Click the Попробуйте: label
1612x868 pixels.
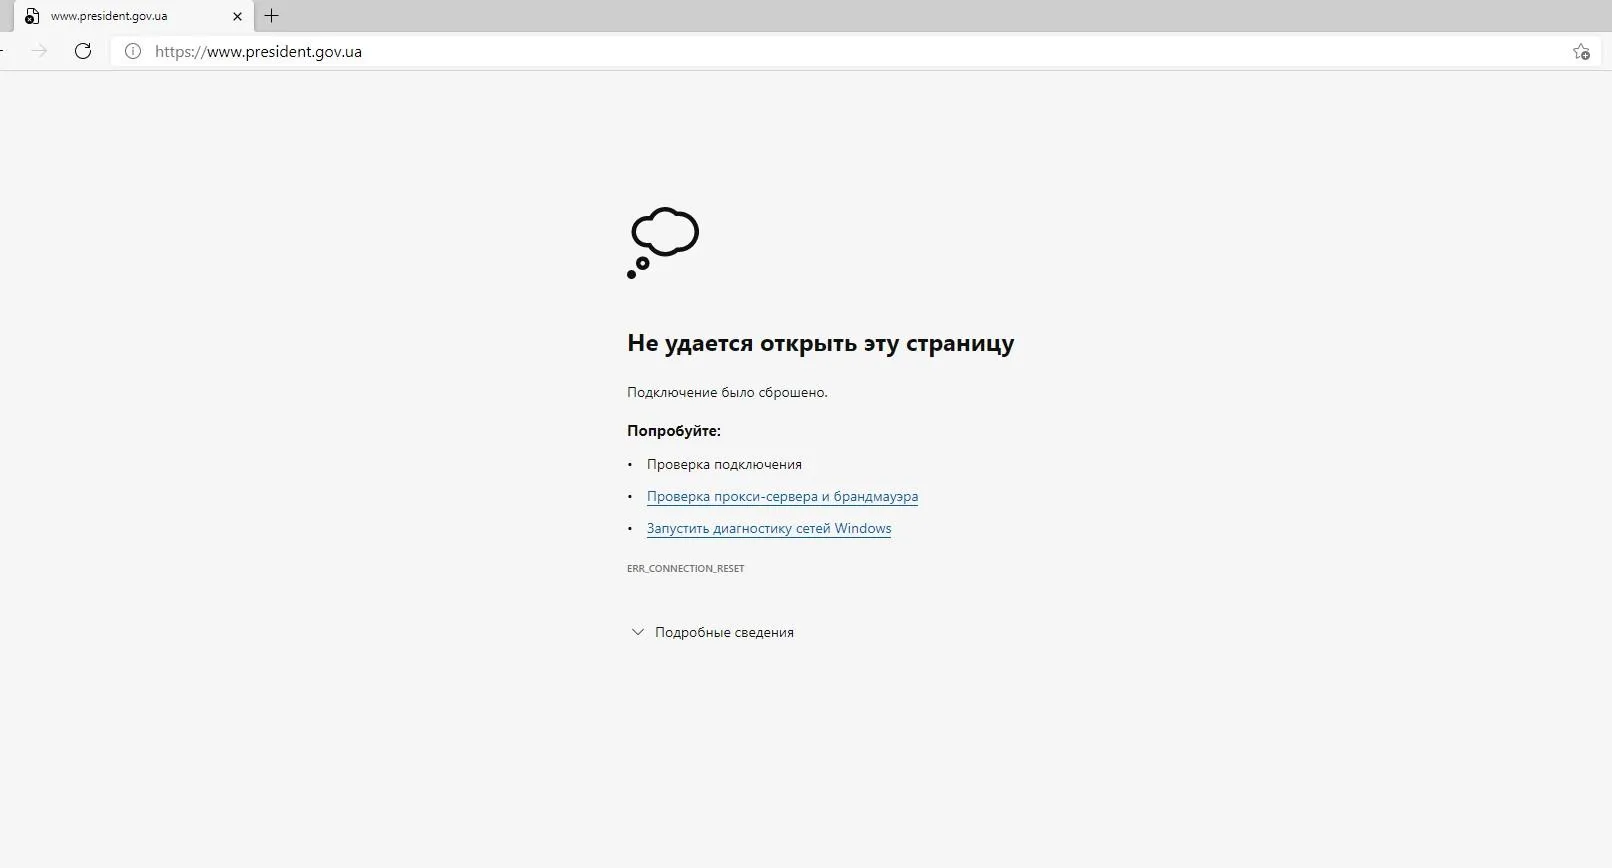pyautogui.click(x=674, y=431)
